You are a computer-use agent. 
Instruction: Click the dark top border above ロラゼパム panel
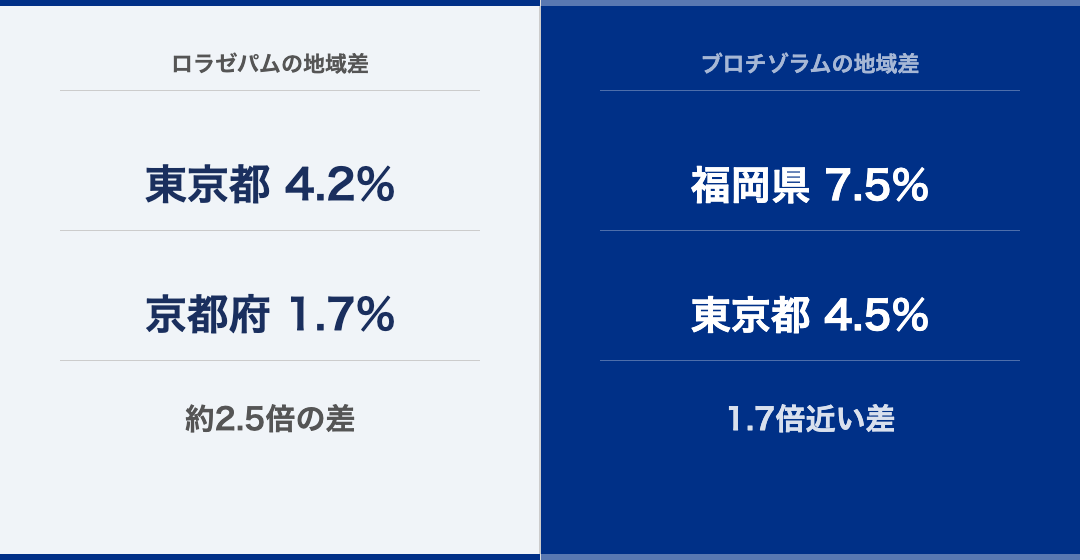270,3
